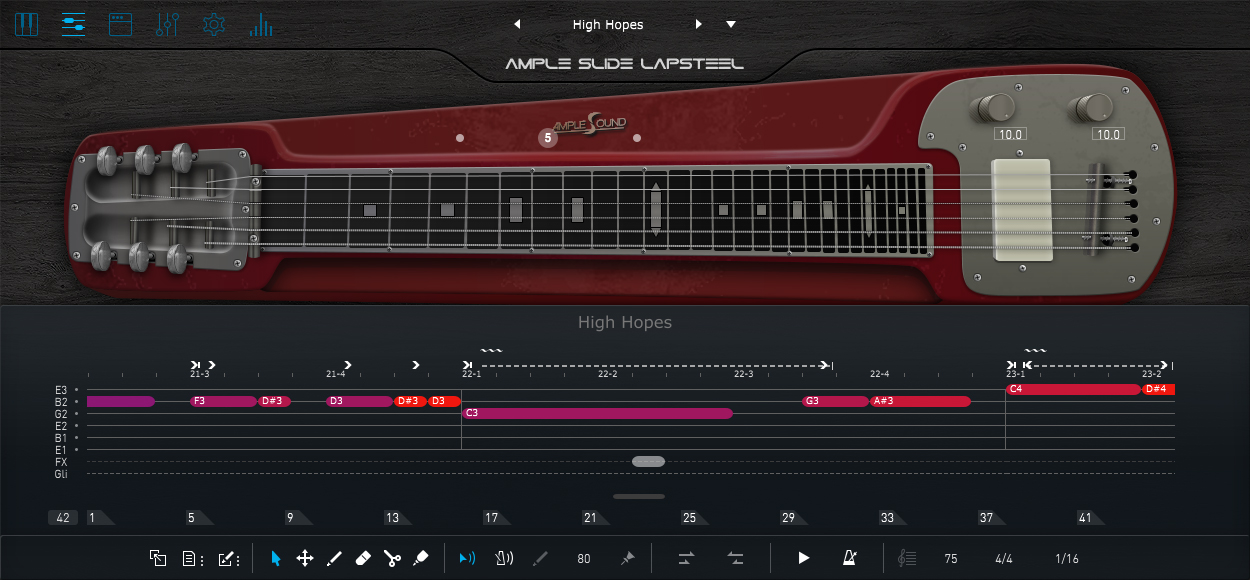This screenshot has width=1250, height=580.
Task: Open the 1/16 grid quantize selector
Action: [1067, 559]
